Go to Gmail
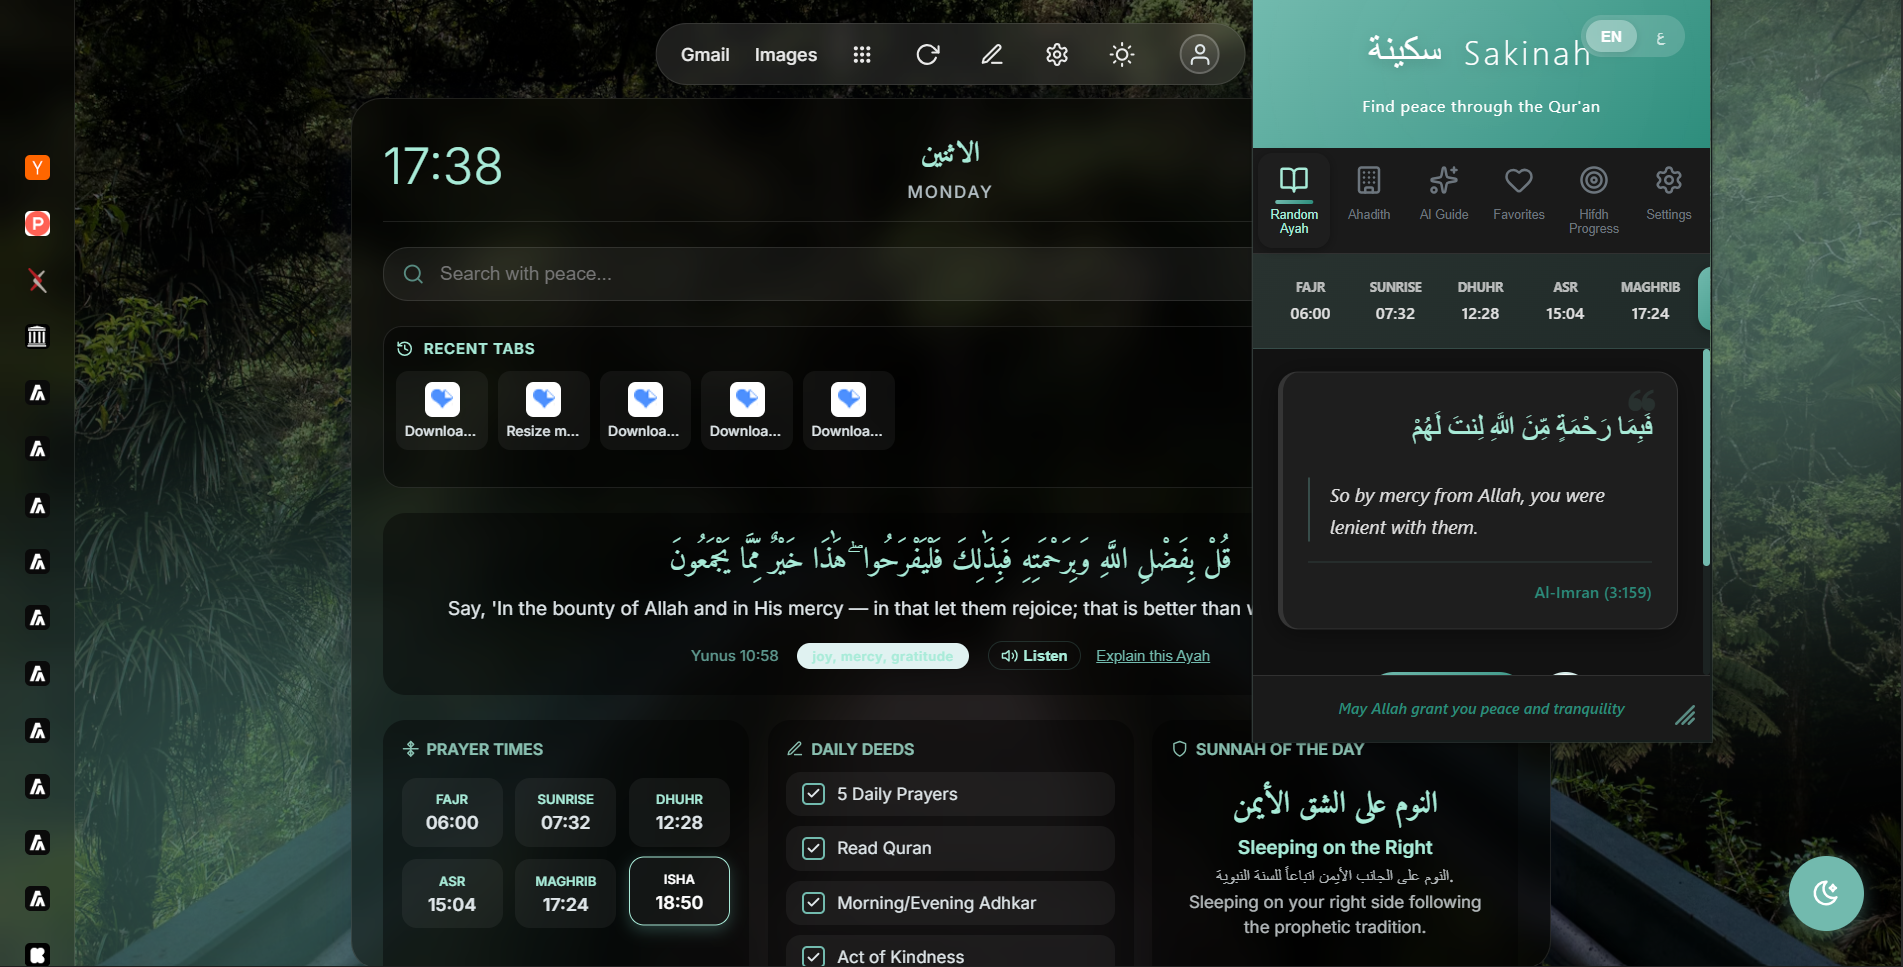The image size is (1903, 967). coord(705,55)
